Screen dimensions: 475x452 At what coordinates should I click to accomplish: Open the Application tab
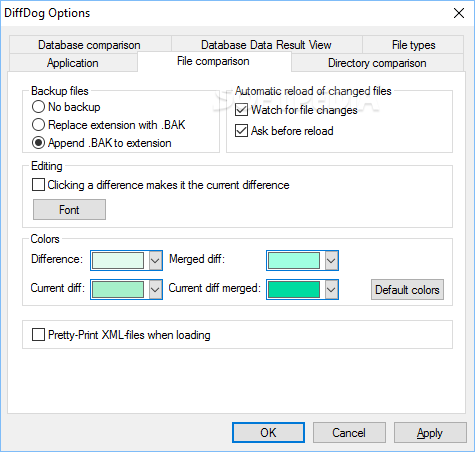[73, 63]
